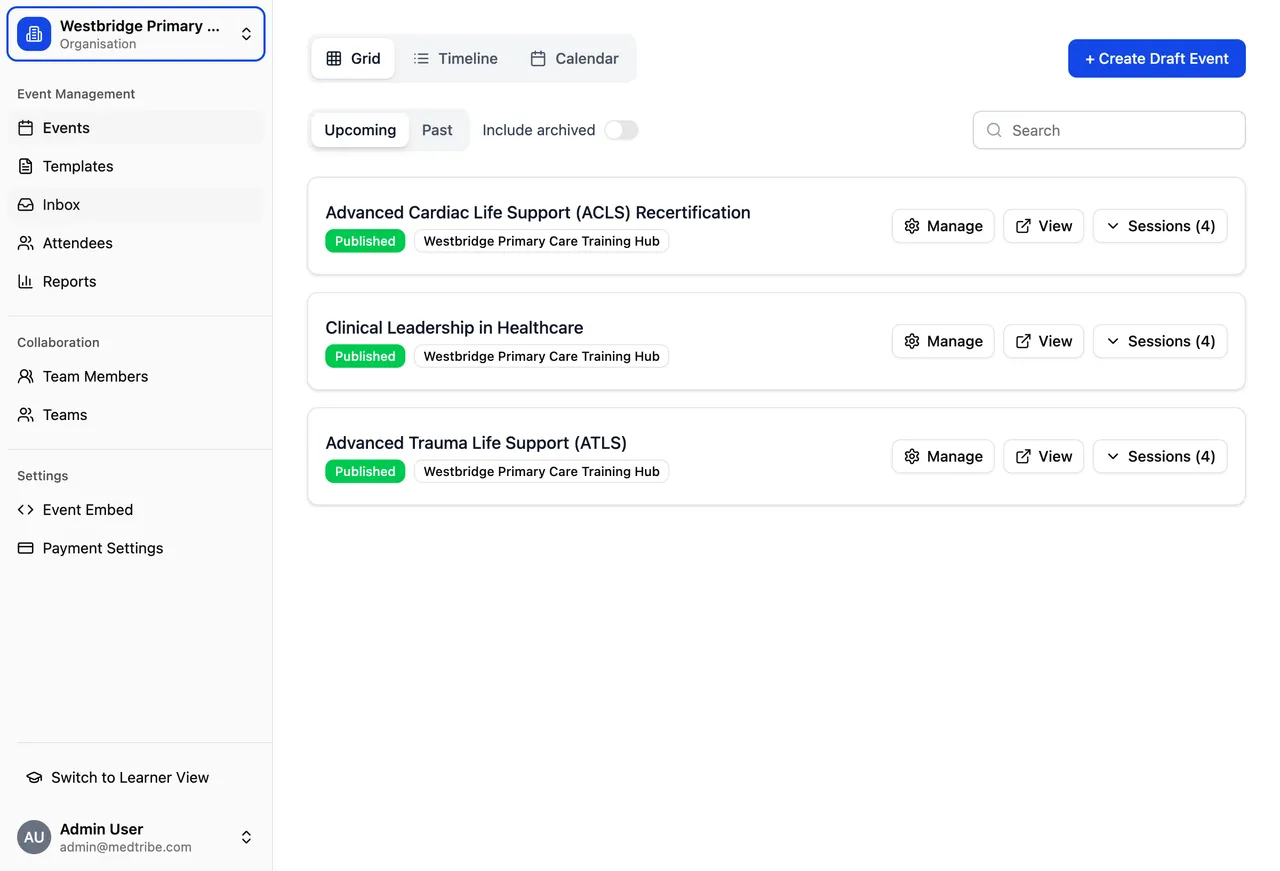The image size is (1280, 871).
Task: Click the Events calendar icon in sidebar
Action: 26,128
